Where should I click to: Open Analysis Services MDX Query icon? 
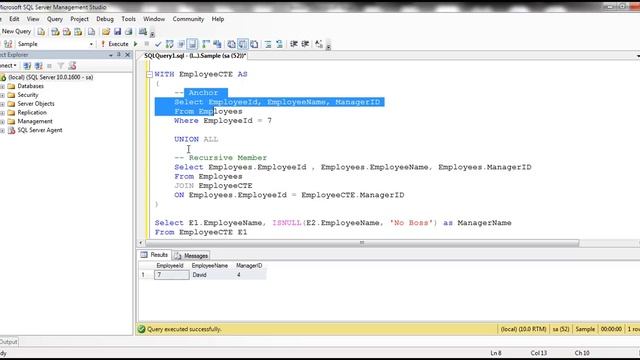[x=55, y=32]
